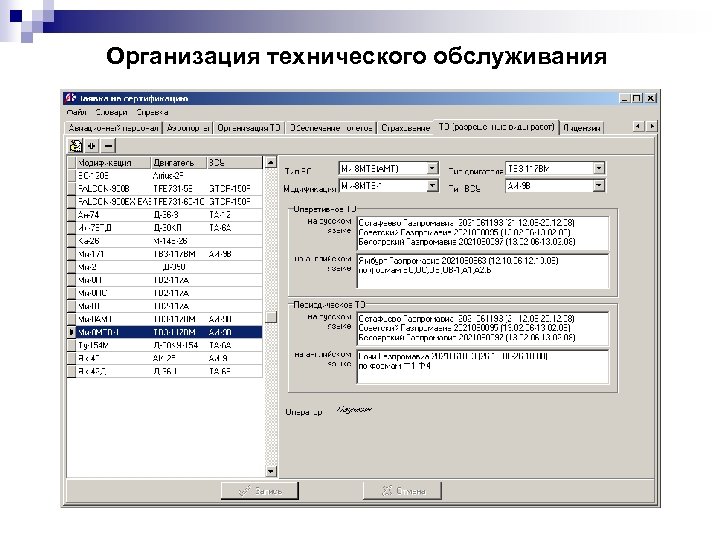Screen dimensions: 720x540
Task: Expand the Тип ВСУ dropdown
Action: (599, 186)
